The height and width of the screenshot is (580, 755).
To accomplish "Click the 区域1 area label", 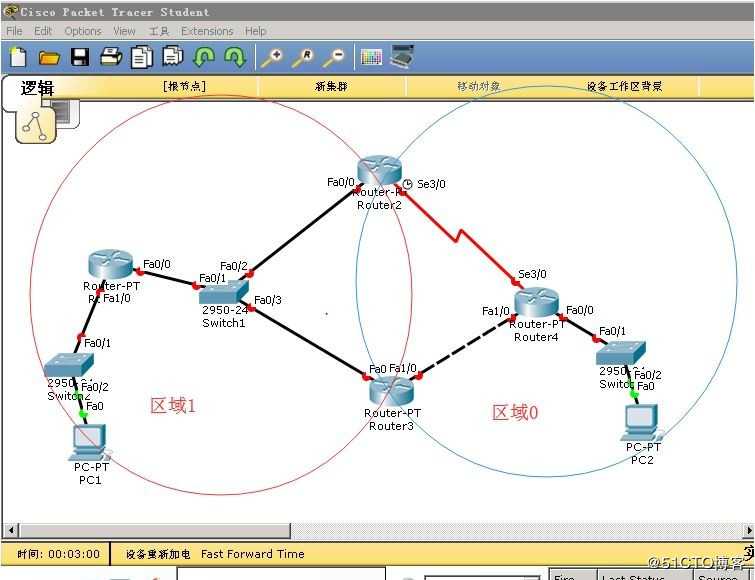I will 173,406.
